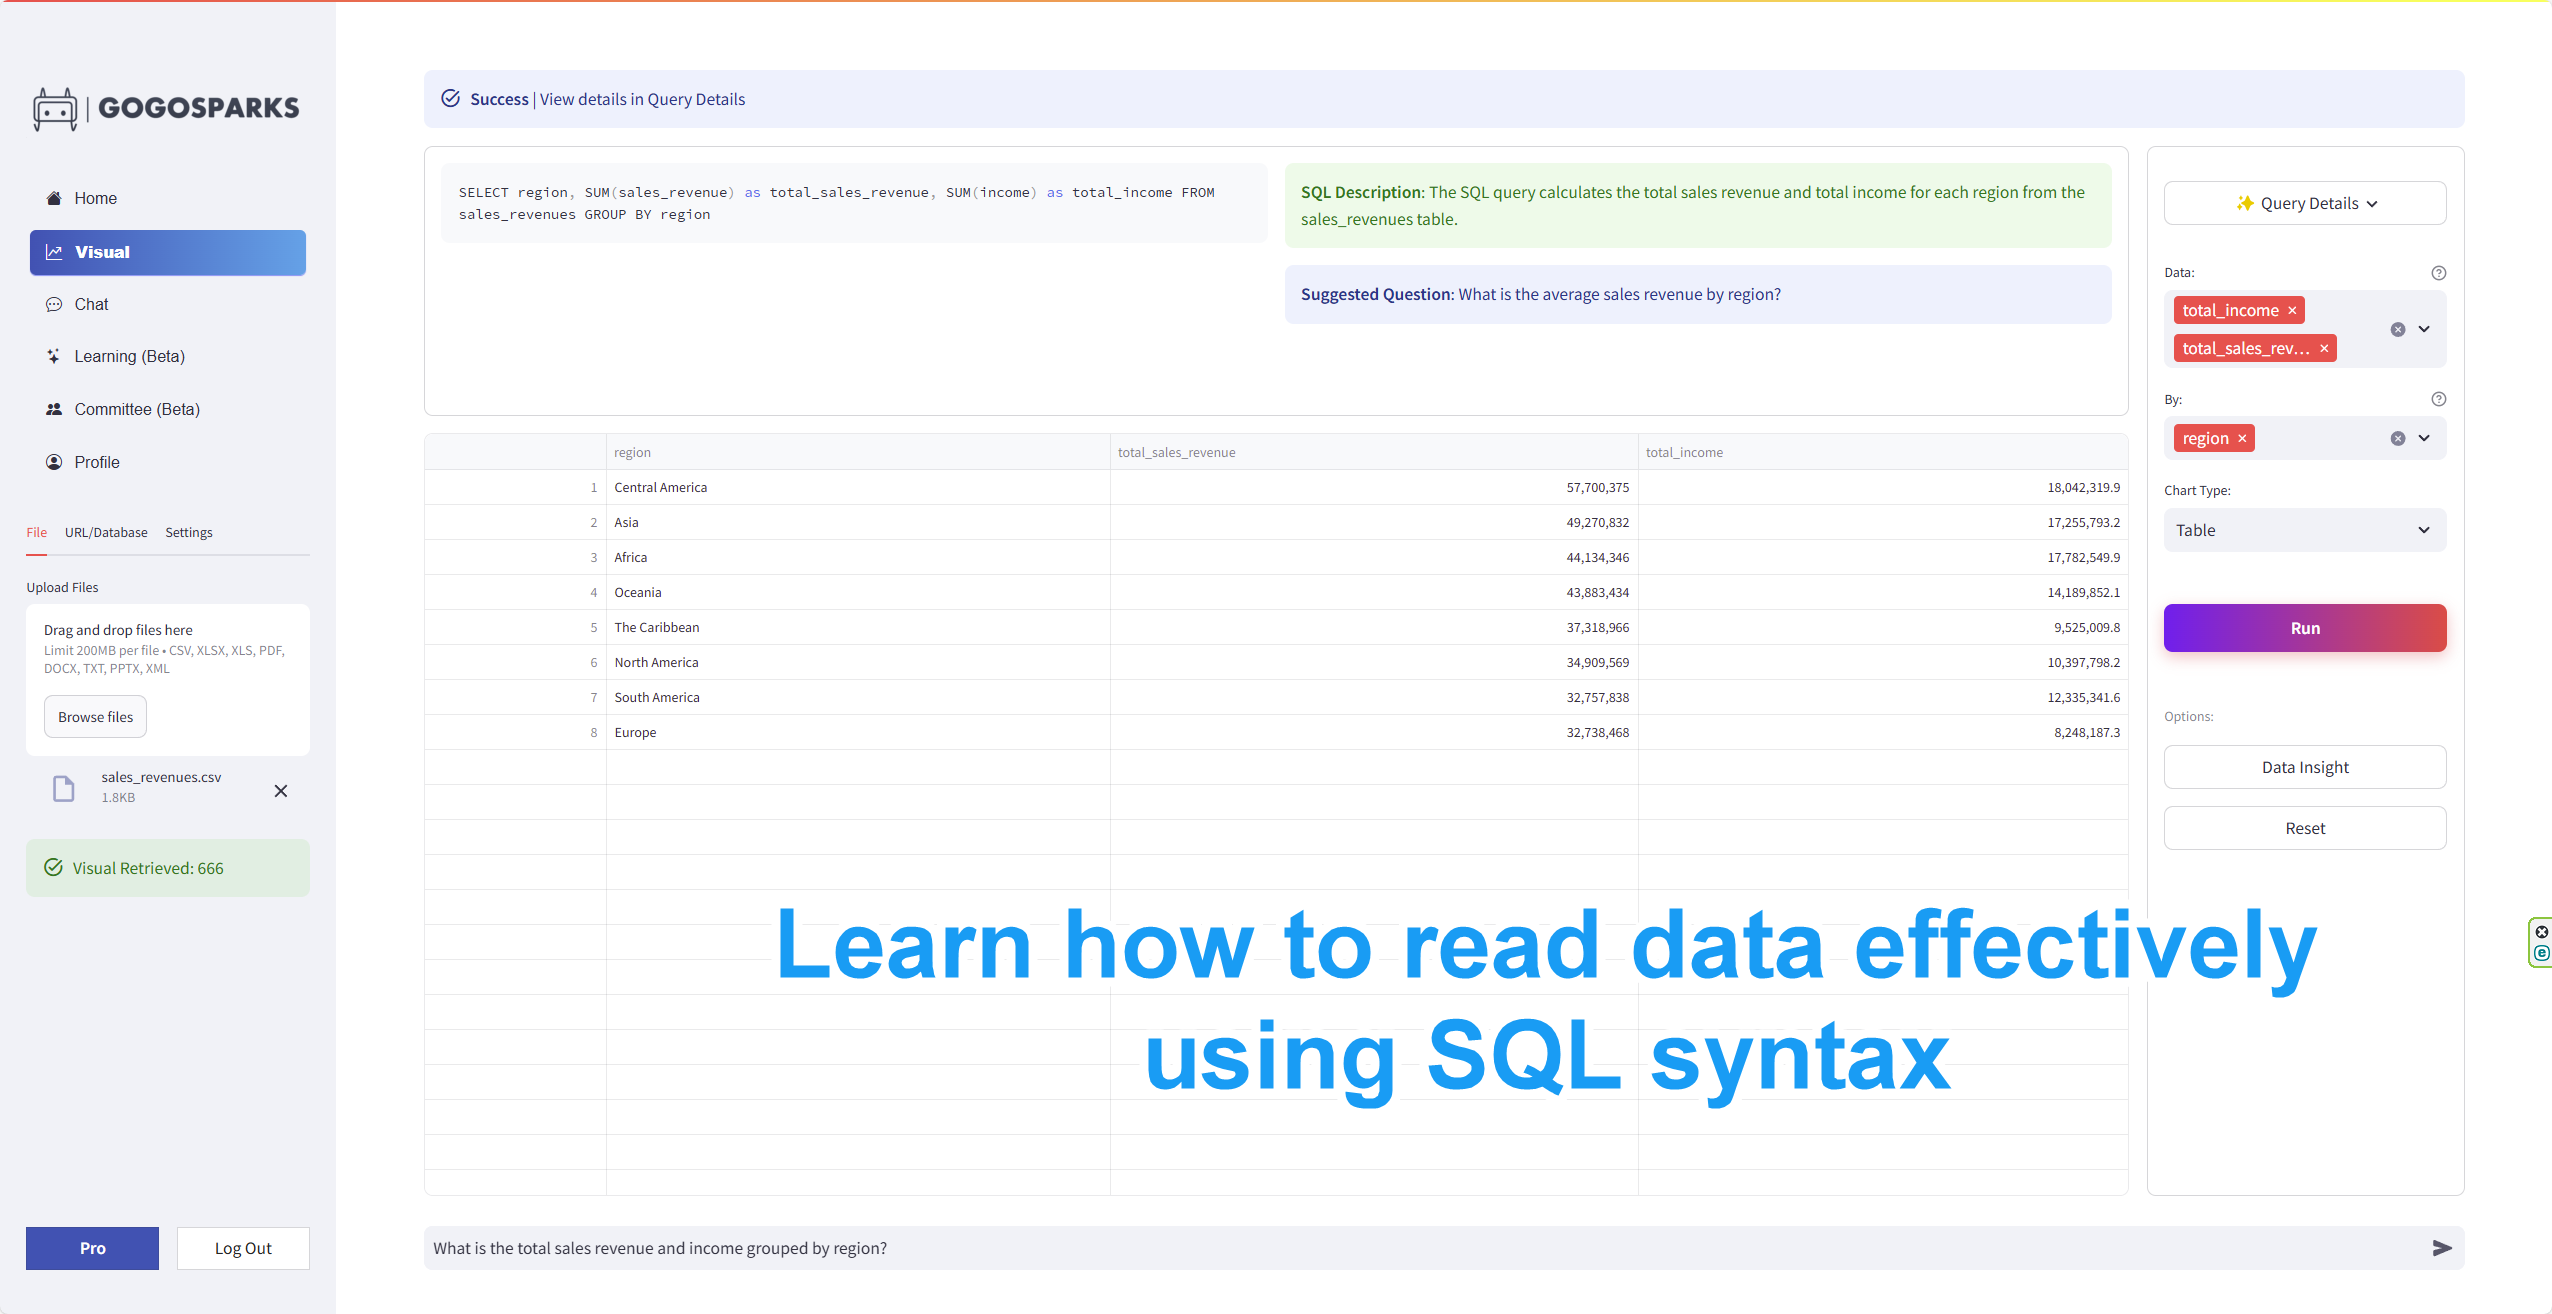Open the Chat page in sidebar
Screen dimensions: 2552x1314
(91, 304)
